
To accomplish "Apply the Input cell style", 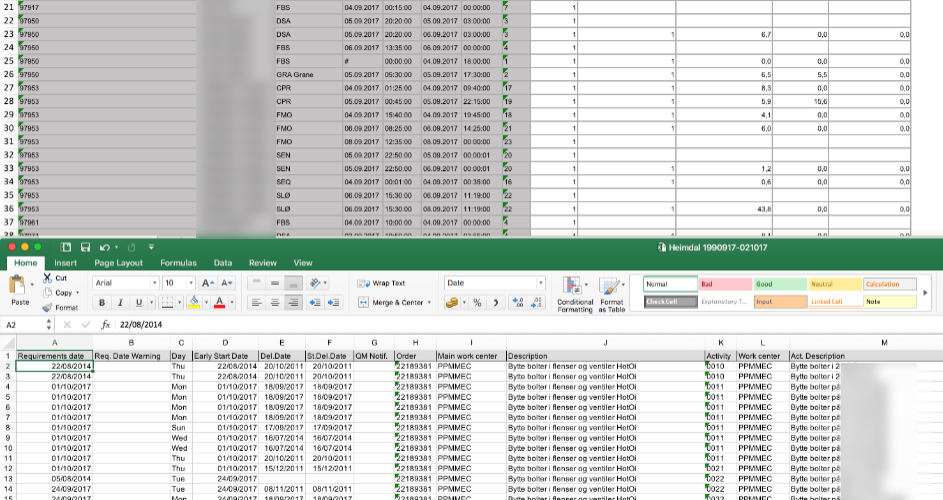I will point(780,301).
